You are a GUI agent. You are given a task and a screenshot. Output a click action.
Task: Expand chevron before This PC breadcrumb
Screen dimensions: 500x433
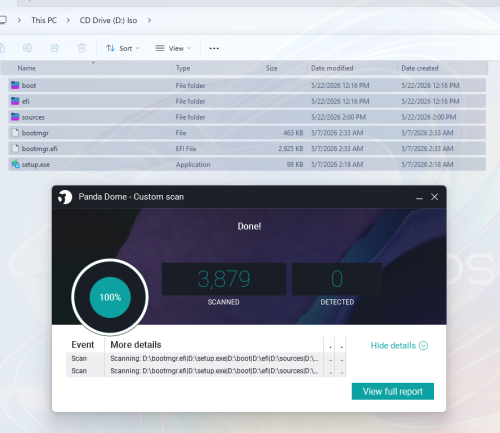(19, 20)
